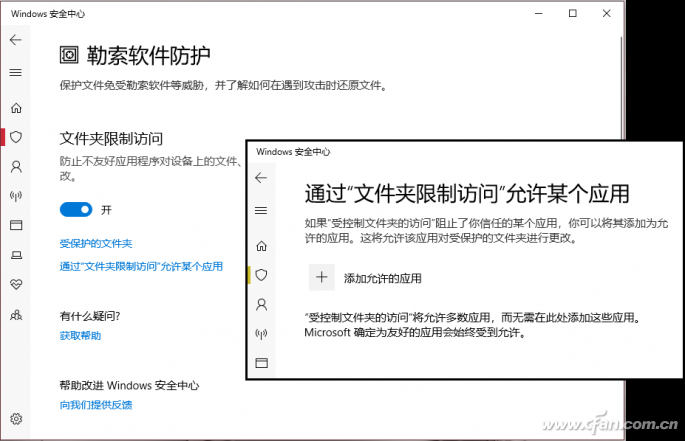Open app & browser control icon in main sidebar
Viewport: 685px width, 441px height.
[x=16, y=225]
